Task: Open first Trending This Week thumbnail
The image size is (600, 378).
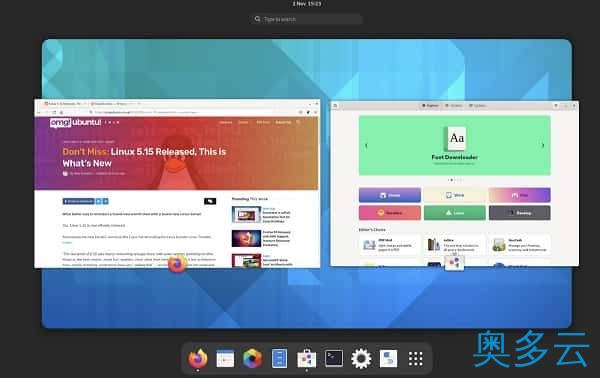Action: coord(246,215)
